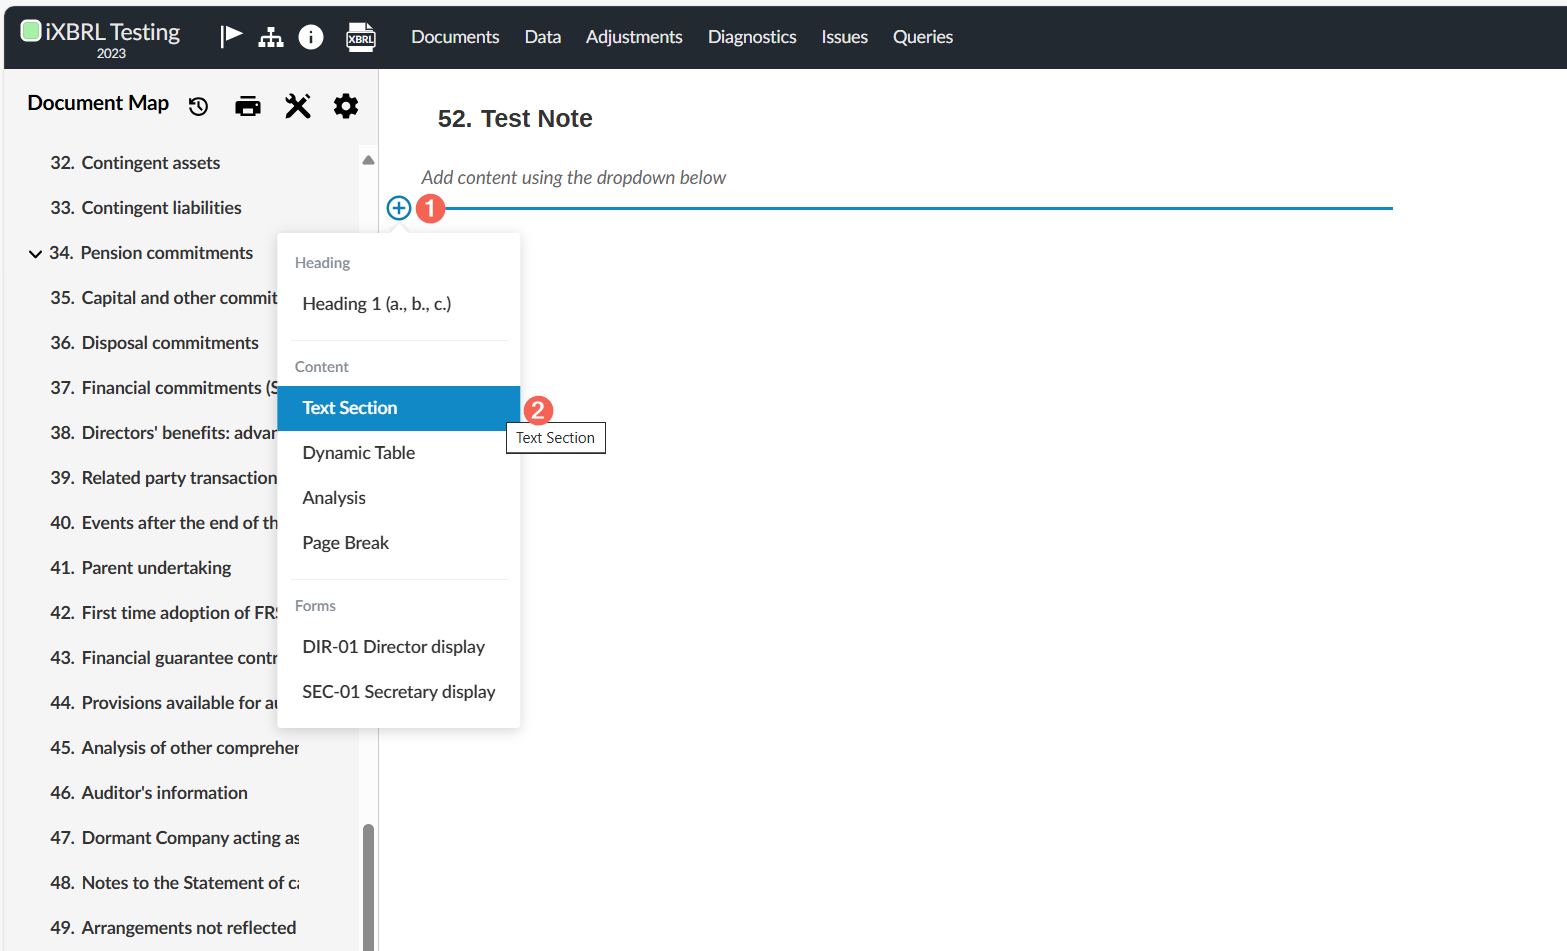
Task: Collapse the 34. Pension commitments chevron
Action: pos(35,254)
